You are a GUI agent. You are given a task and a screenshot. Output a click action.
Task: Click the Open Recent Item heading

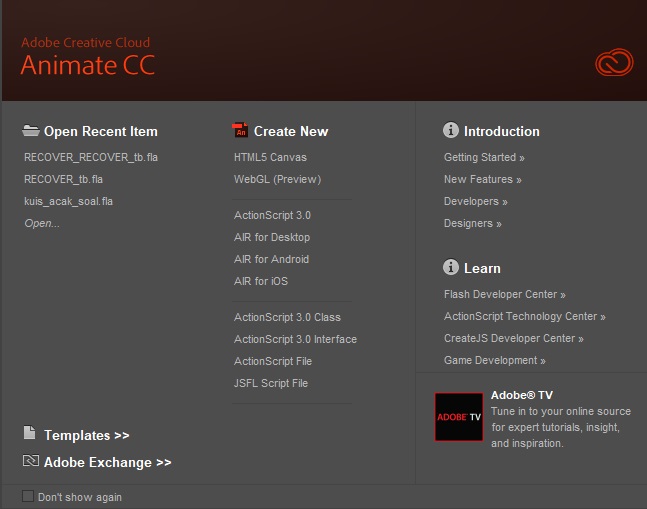click(x=101, y=131)
